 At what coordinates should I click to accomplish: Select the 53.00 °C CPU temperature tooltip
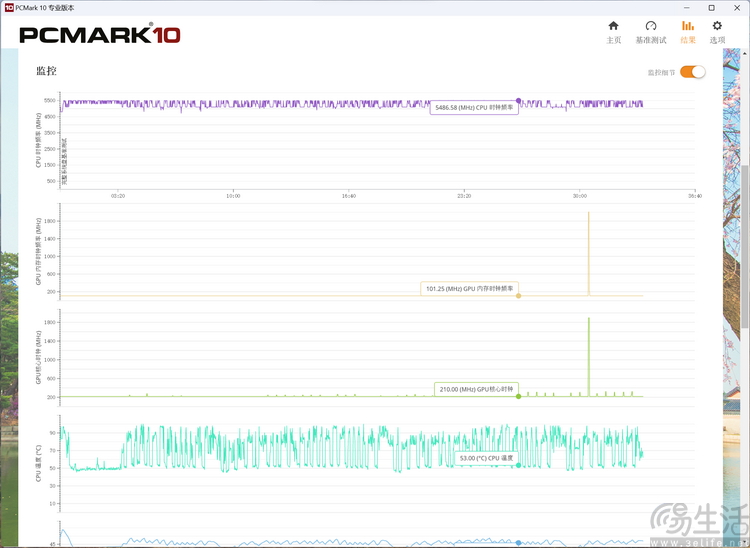486,459
